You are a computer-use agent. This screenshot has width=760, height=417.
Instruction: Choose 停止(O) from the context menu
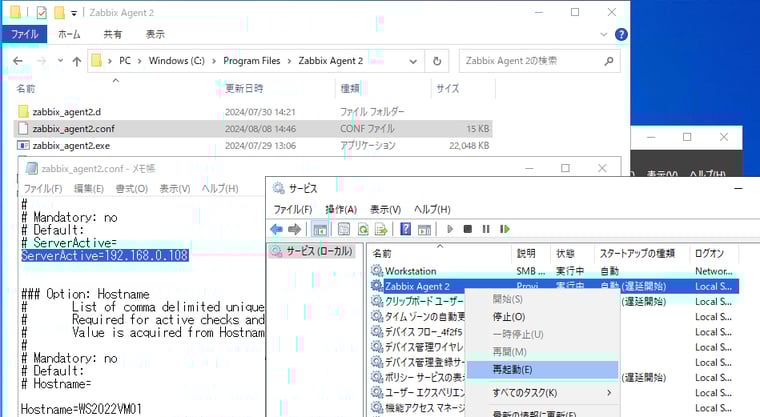541,317
